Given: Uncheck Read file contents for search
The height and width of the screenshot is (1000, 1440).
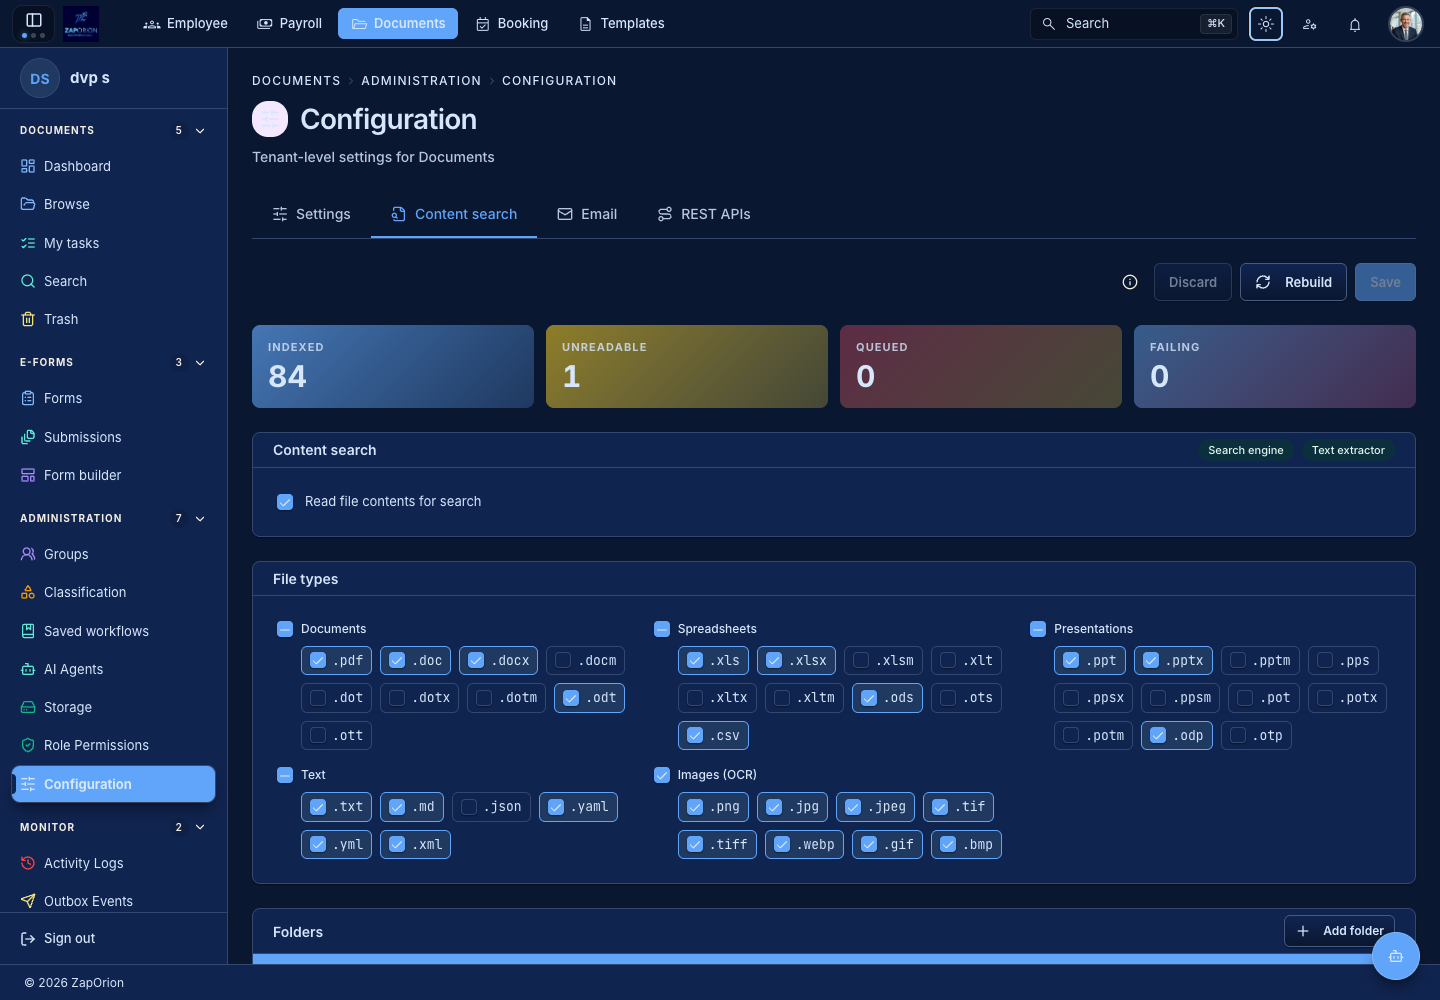Looking at the screenshot, I should (x=285, y=502).
